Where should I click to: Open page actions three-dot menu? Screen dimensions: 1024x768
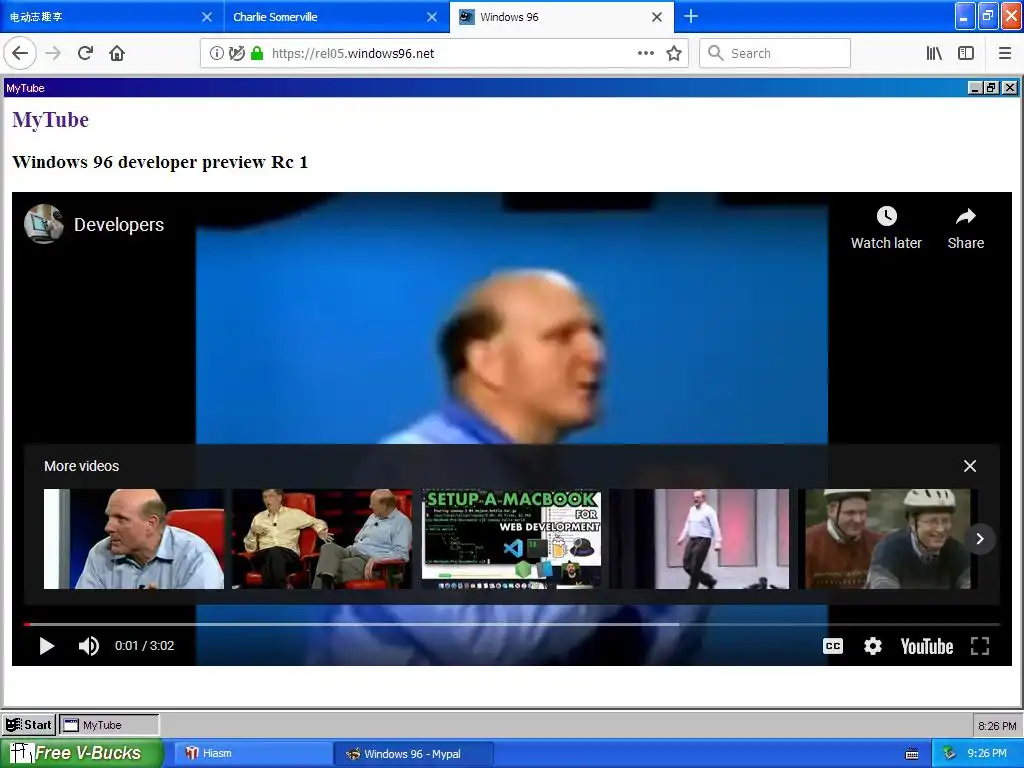coord(646,54)
